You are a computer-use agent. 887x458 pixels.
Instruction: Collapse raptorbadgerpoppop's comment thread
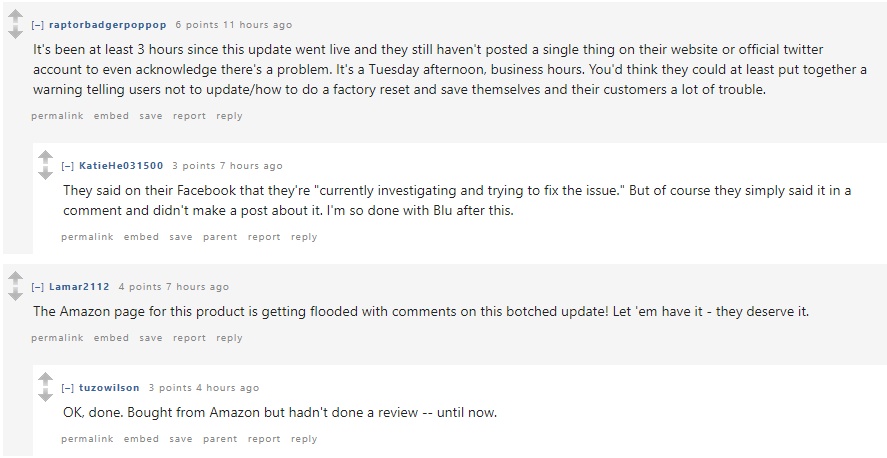(37, 25)
